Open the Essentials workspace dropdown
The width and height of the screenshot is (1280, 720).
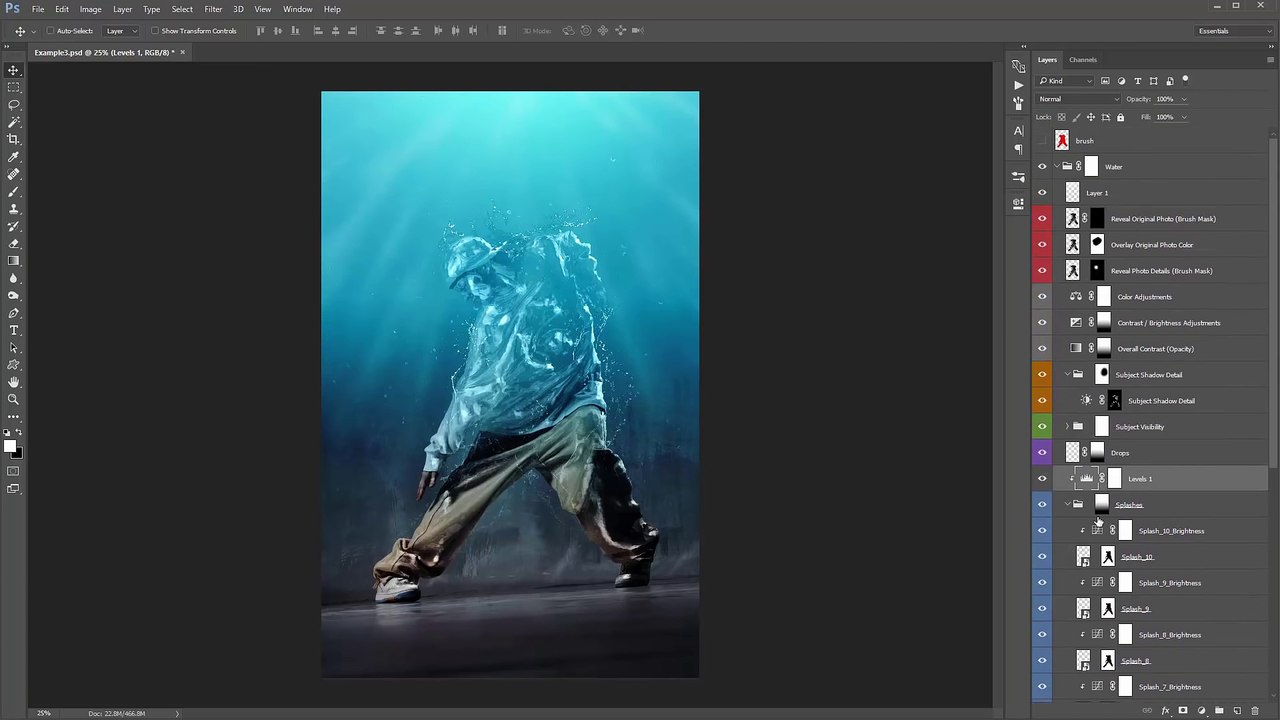1233,31
